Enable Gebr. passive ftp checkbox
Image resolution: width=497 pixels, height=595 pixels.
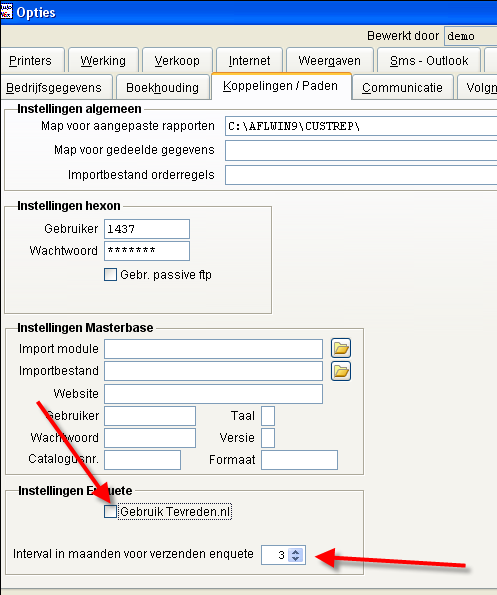[x=110, y=274]
